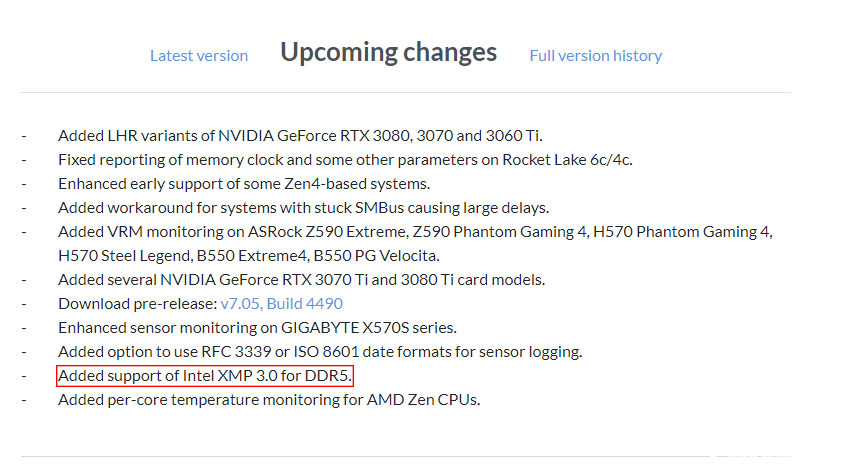Click the Zen4-based systems support entry
Screen dimensions: 844x475
(244, 183)
